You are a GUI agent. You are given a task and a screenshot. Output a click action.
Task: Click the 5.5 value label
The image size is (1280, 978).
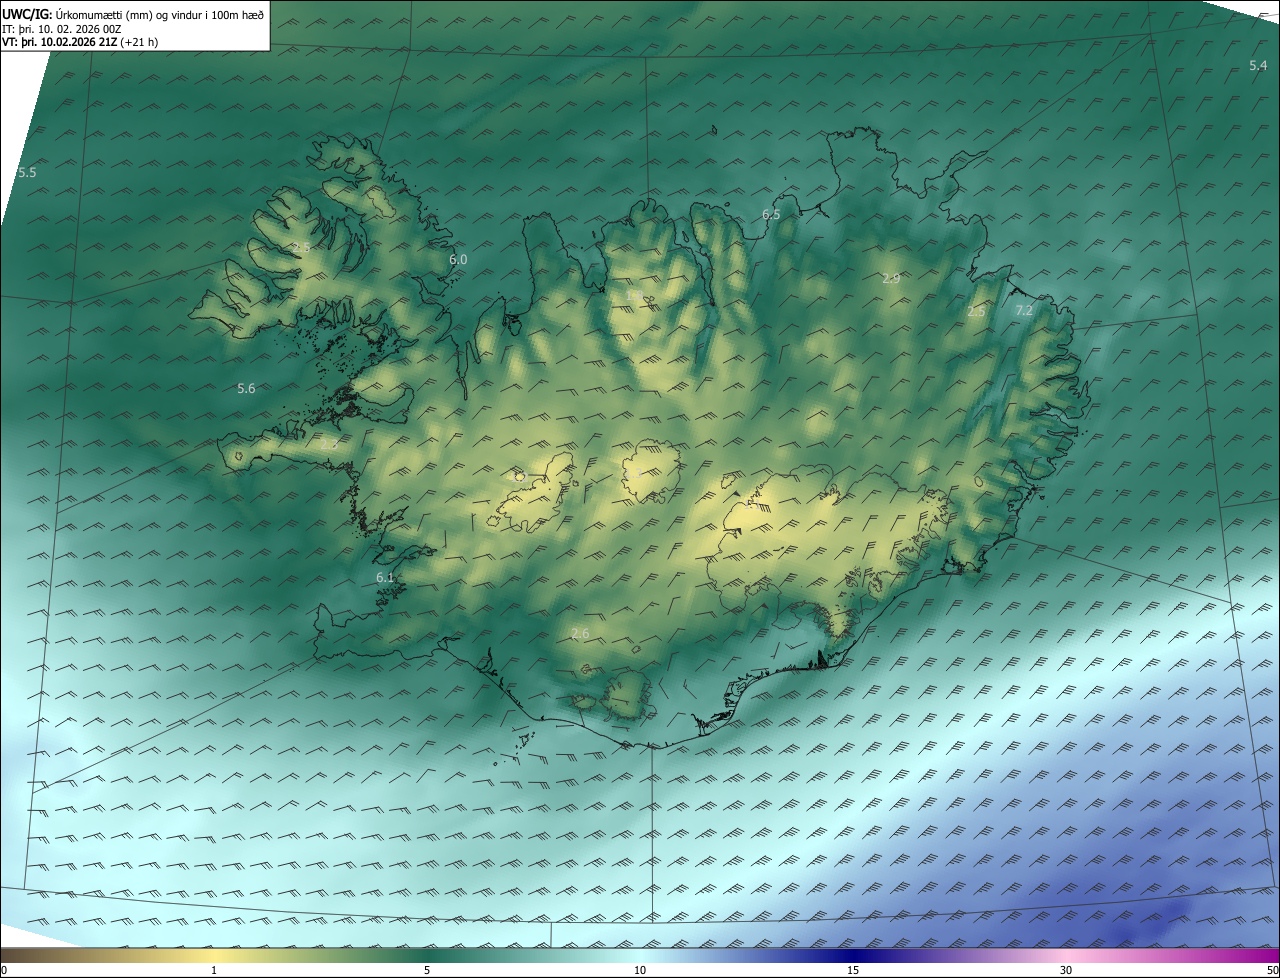click(27, 172)
